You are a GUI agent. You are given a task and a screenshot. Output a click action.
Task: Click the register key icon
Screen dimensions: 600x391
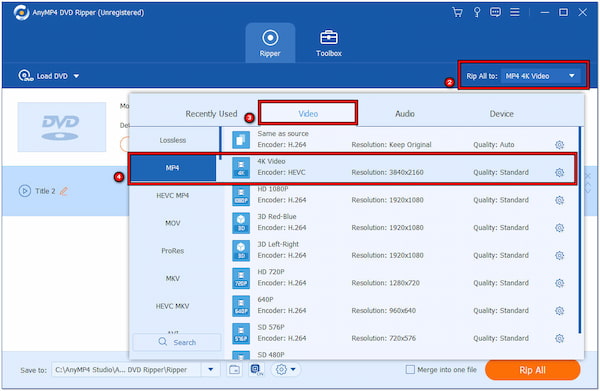[x=477, y=12]
